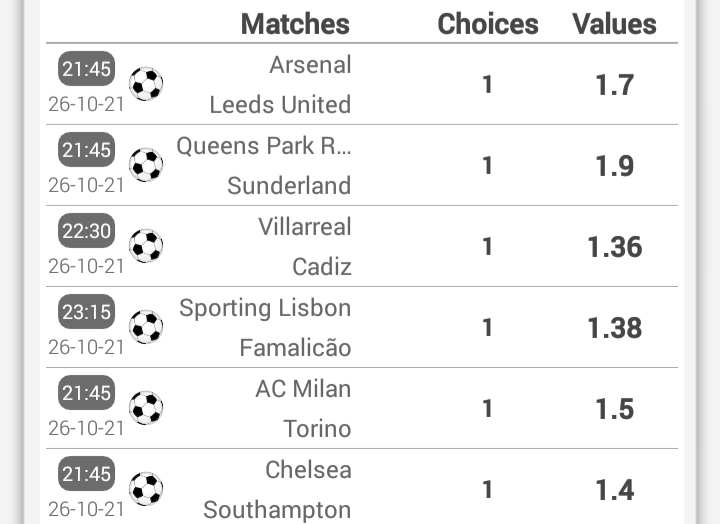Open the Famalicão team name
This screenshot has width=720, height=524.
(295, 347)
